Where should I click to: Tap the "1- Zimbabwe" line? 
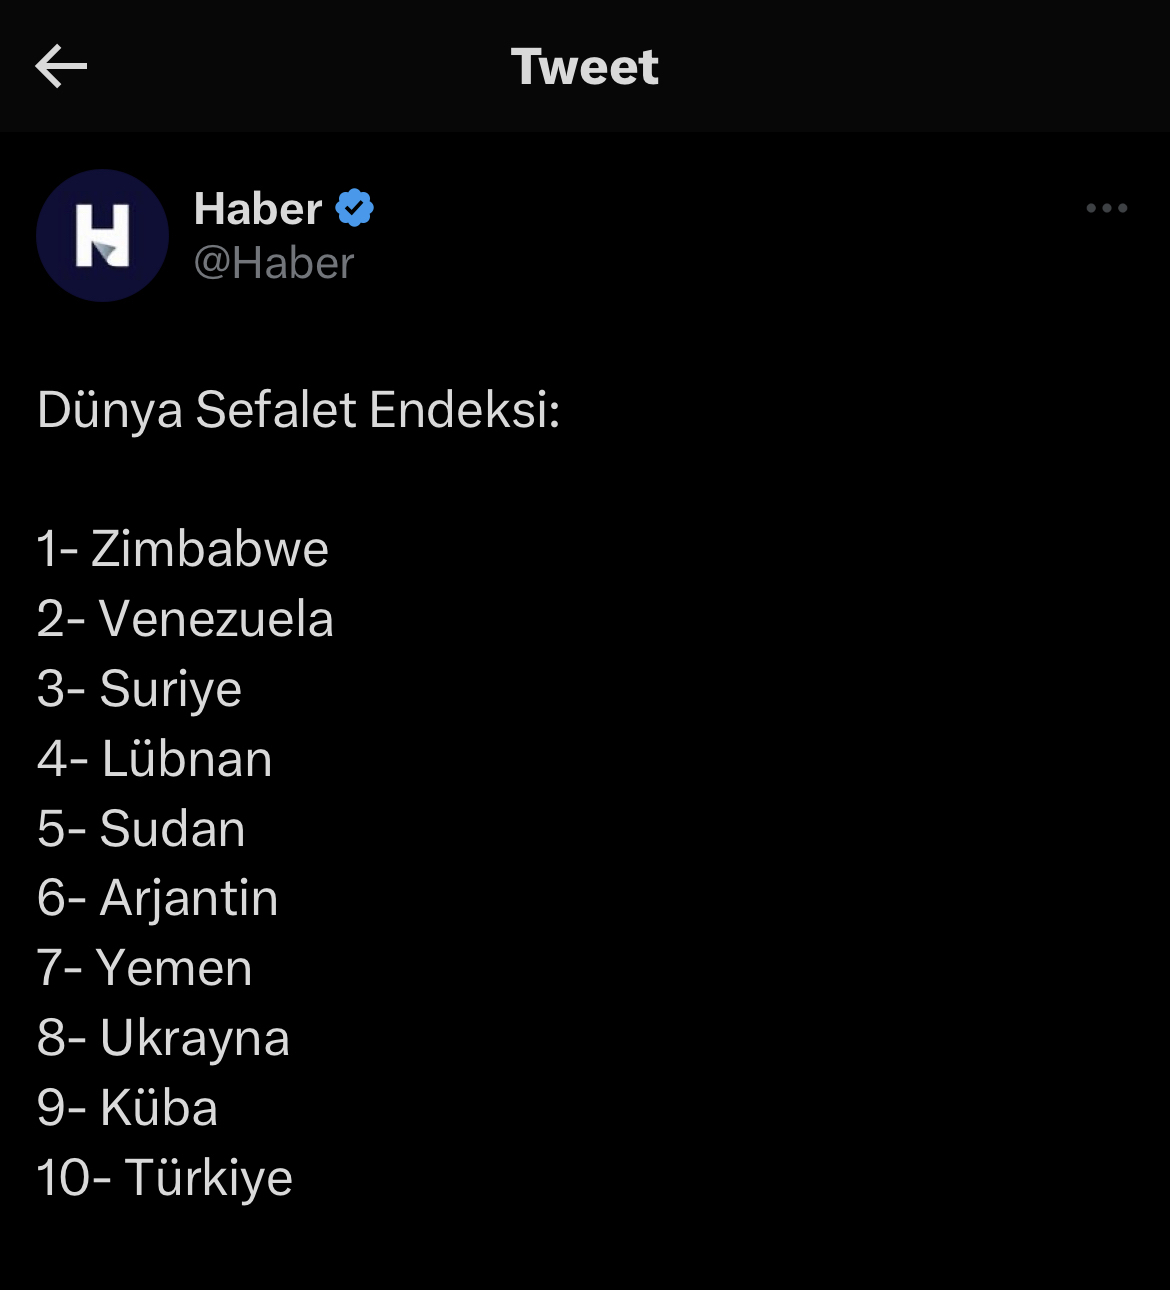coord(183,549)
